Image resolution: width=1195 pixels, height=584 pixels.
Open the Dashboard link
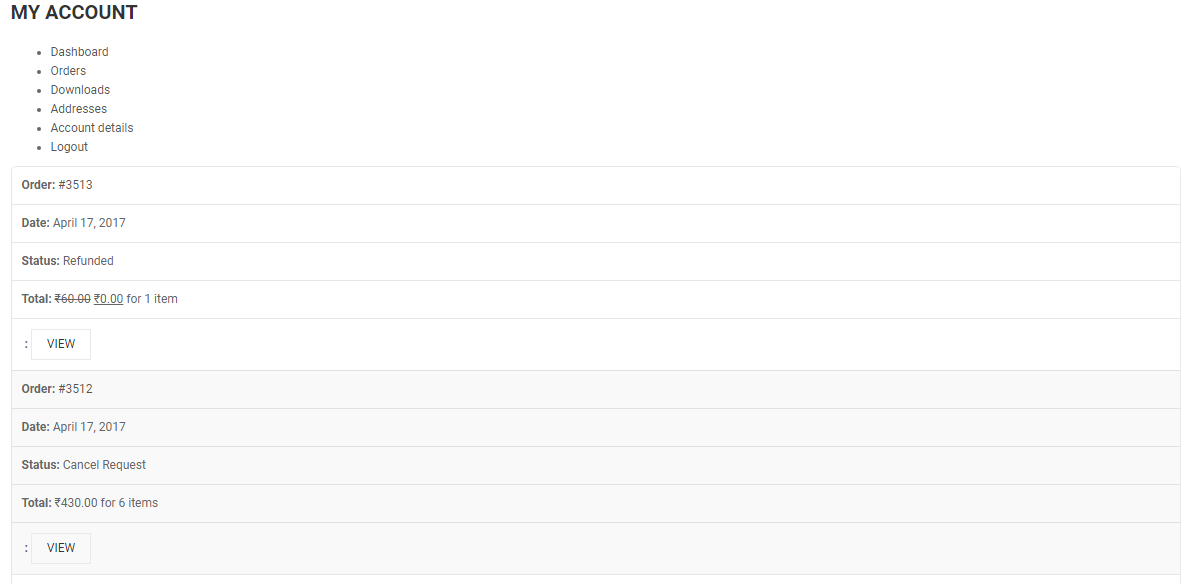[x=79, y=52]
